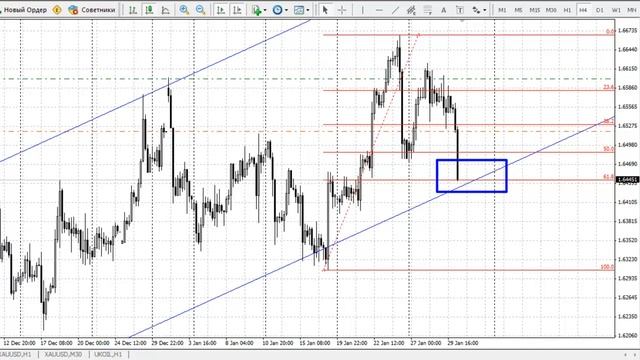
Task: Switch timeframe to D1
Action: pos(600,10)
